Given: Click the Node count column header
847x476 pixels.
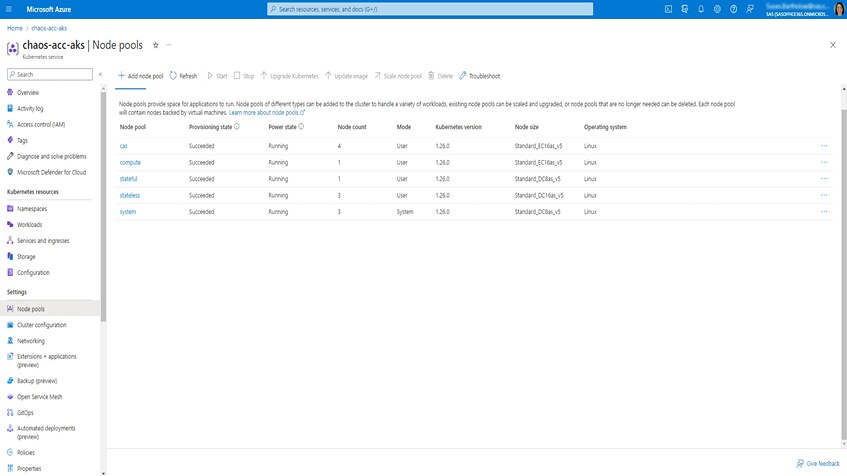Looking at the screenshot, I should coord(352,127).
